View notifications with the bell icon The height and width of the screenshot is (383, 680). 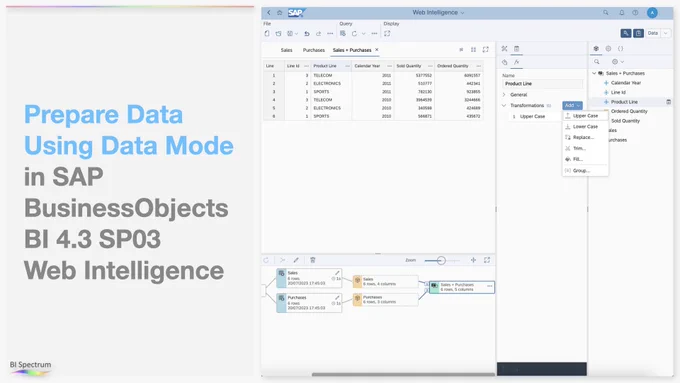click(621, 13)
